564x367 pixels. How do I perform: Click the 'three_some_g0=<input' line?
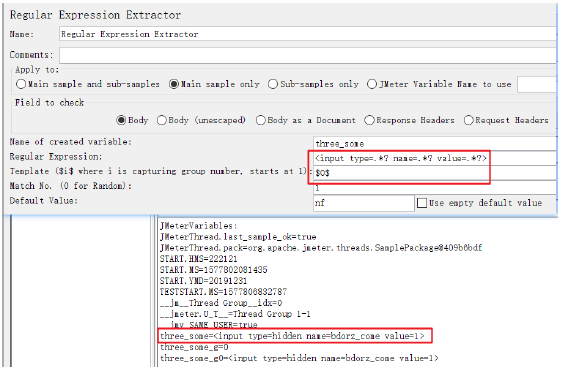click(x=299, y=358)
